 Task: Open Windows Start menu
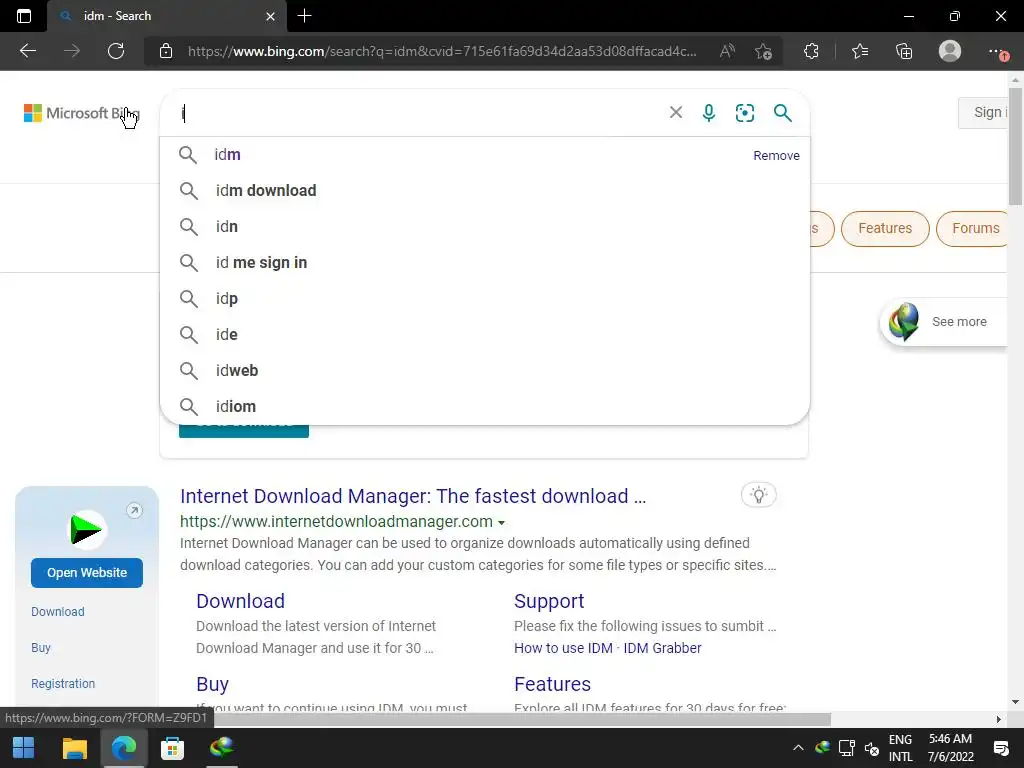point(24,747)
